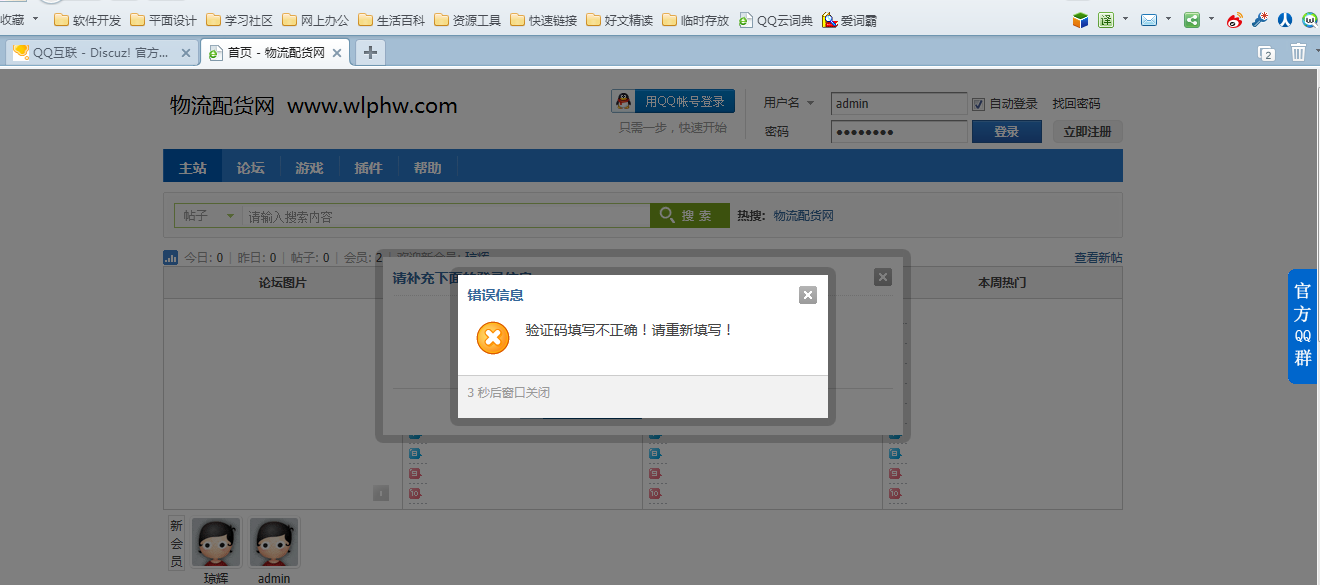Open the 学习社区 bookmark folder
1320x585 pixels.
pyautogui.click(x=240, y=20)
